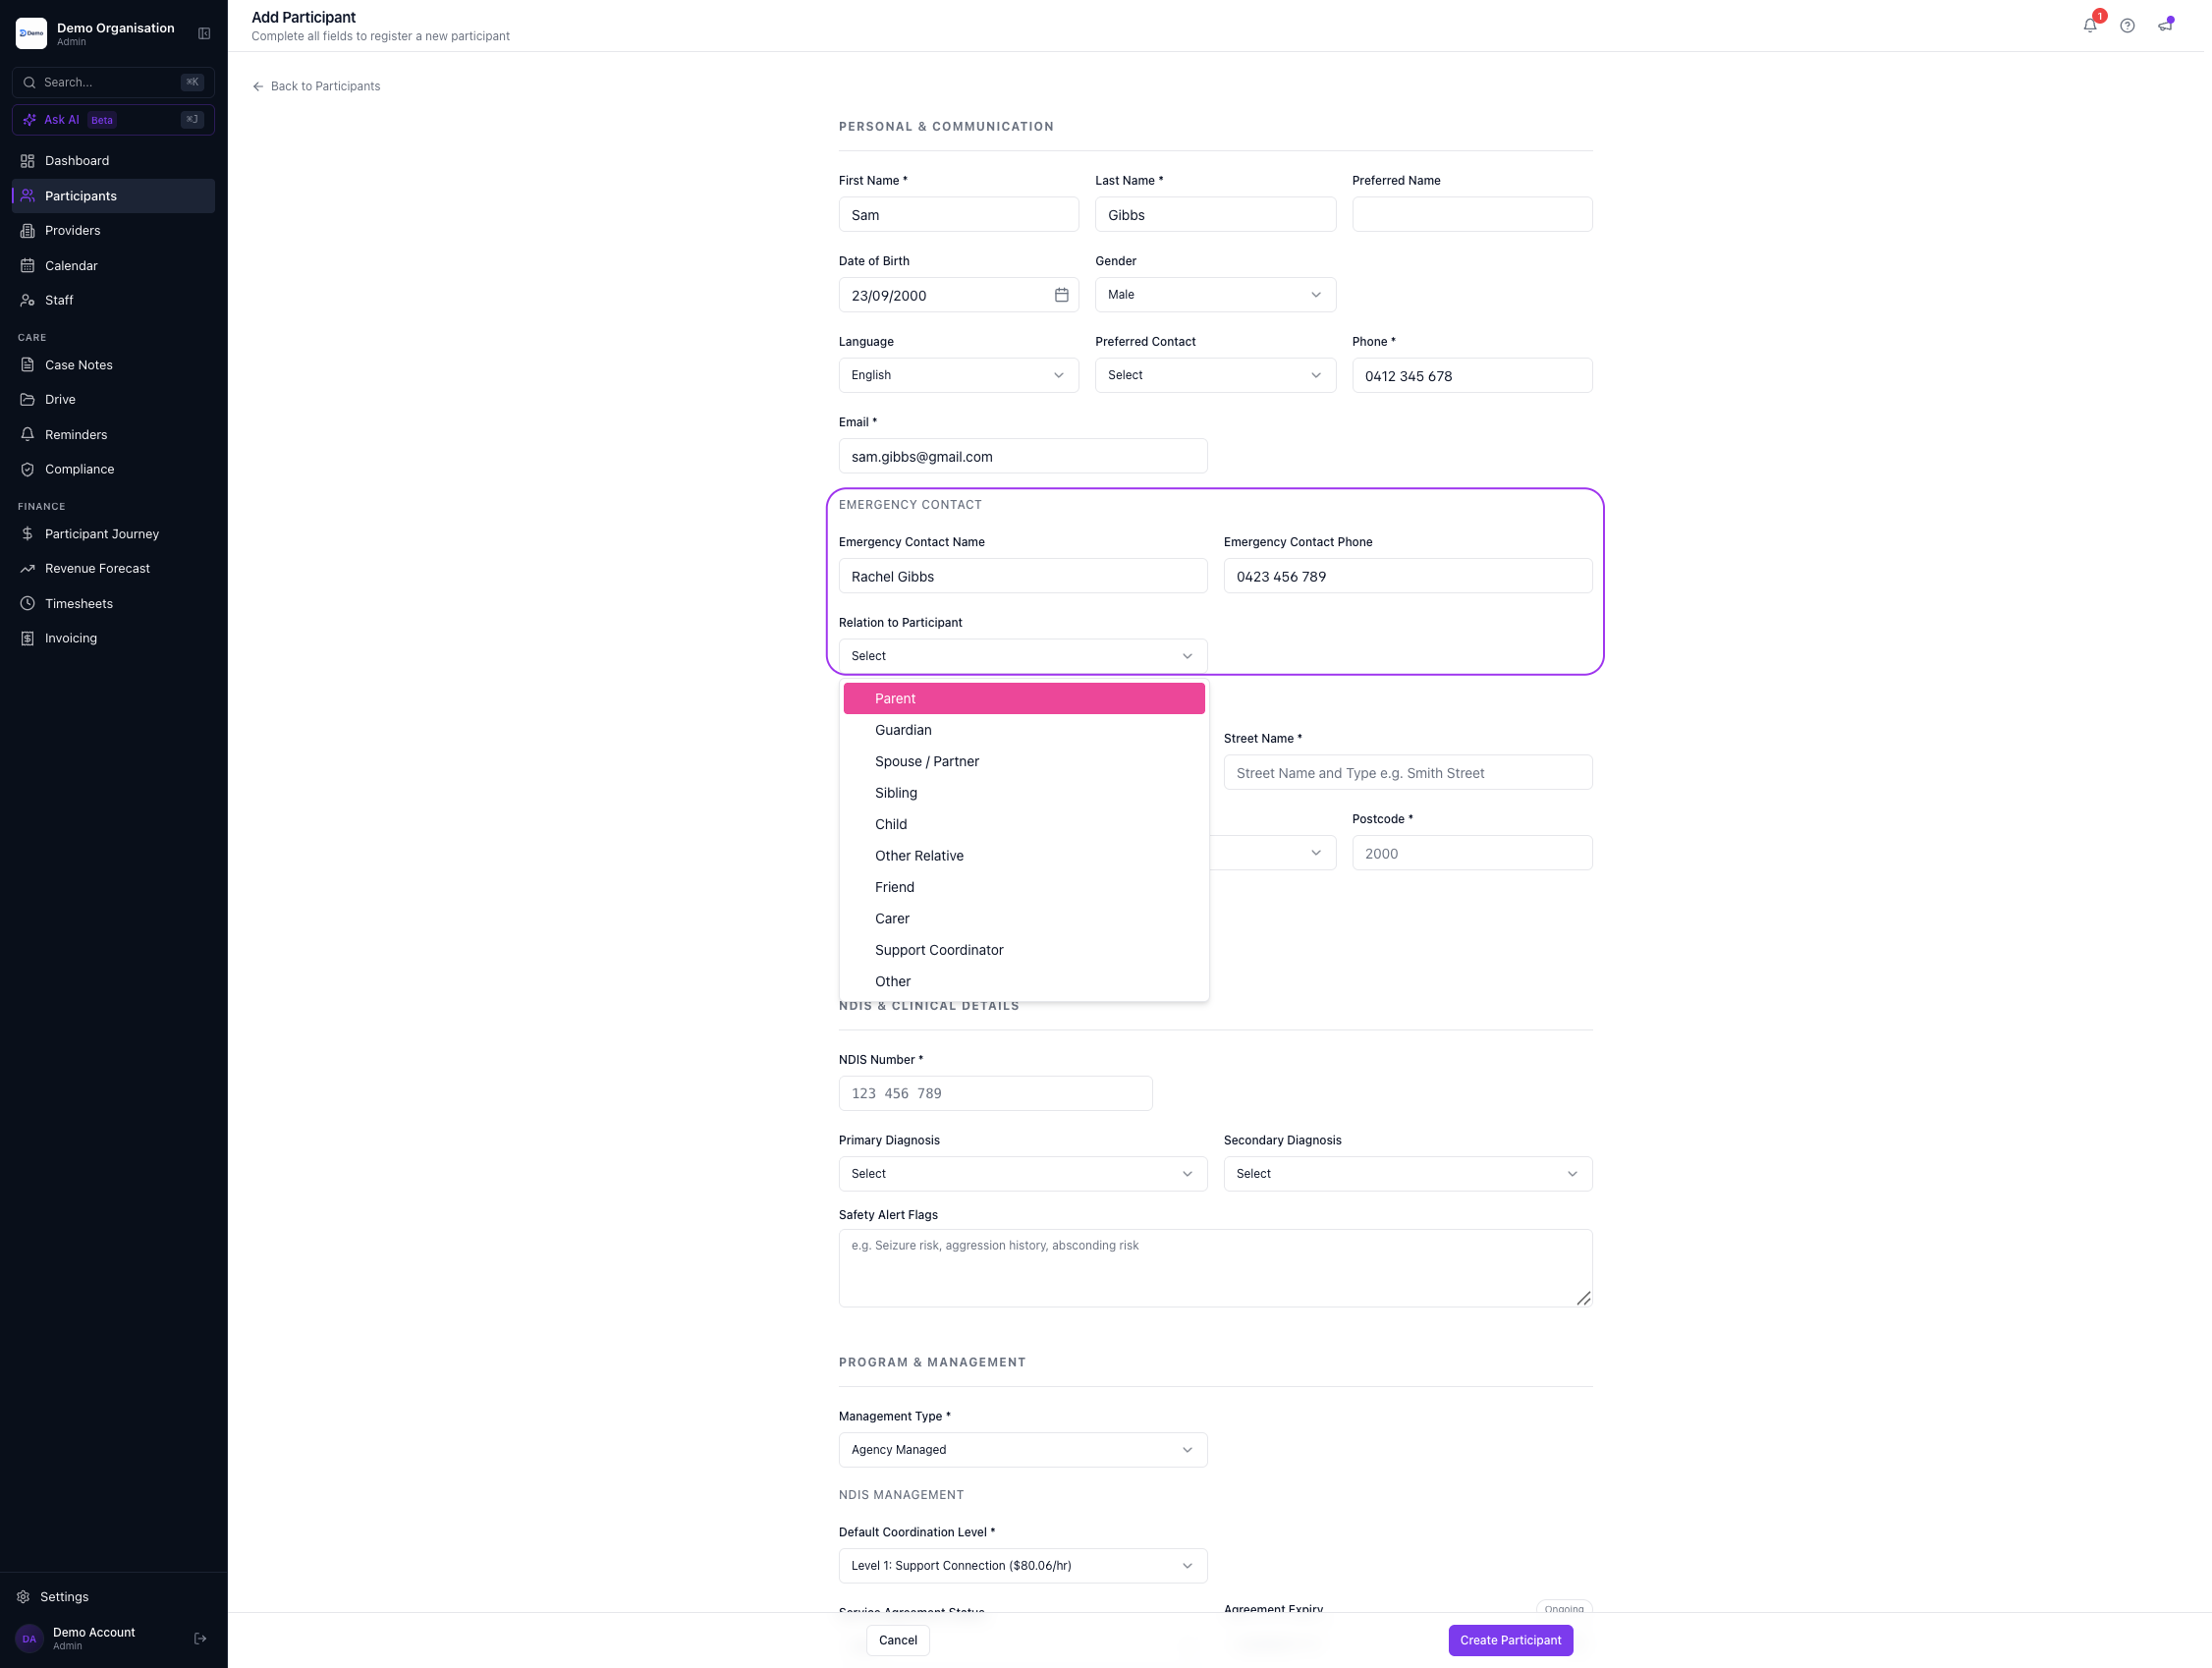Click the Cancel button
The width and height of the screenshot is (2212, 1668).
point(897,1640)
